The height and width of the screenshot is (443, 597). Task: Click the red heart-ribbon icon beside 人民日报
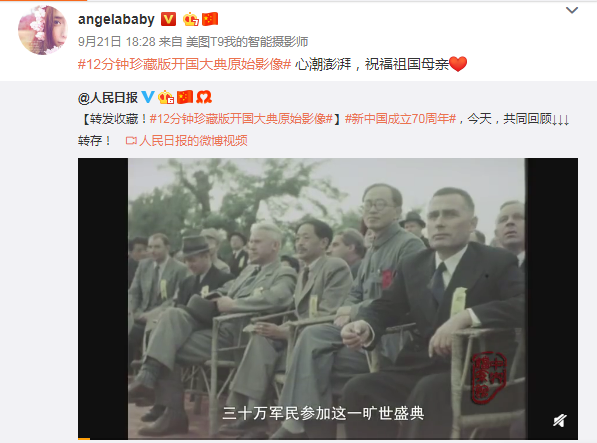[x=204, y=97]
